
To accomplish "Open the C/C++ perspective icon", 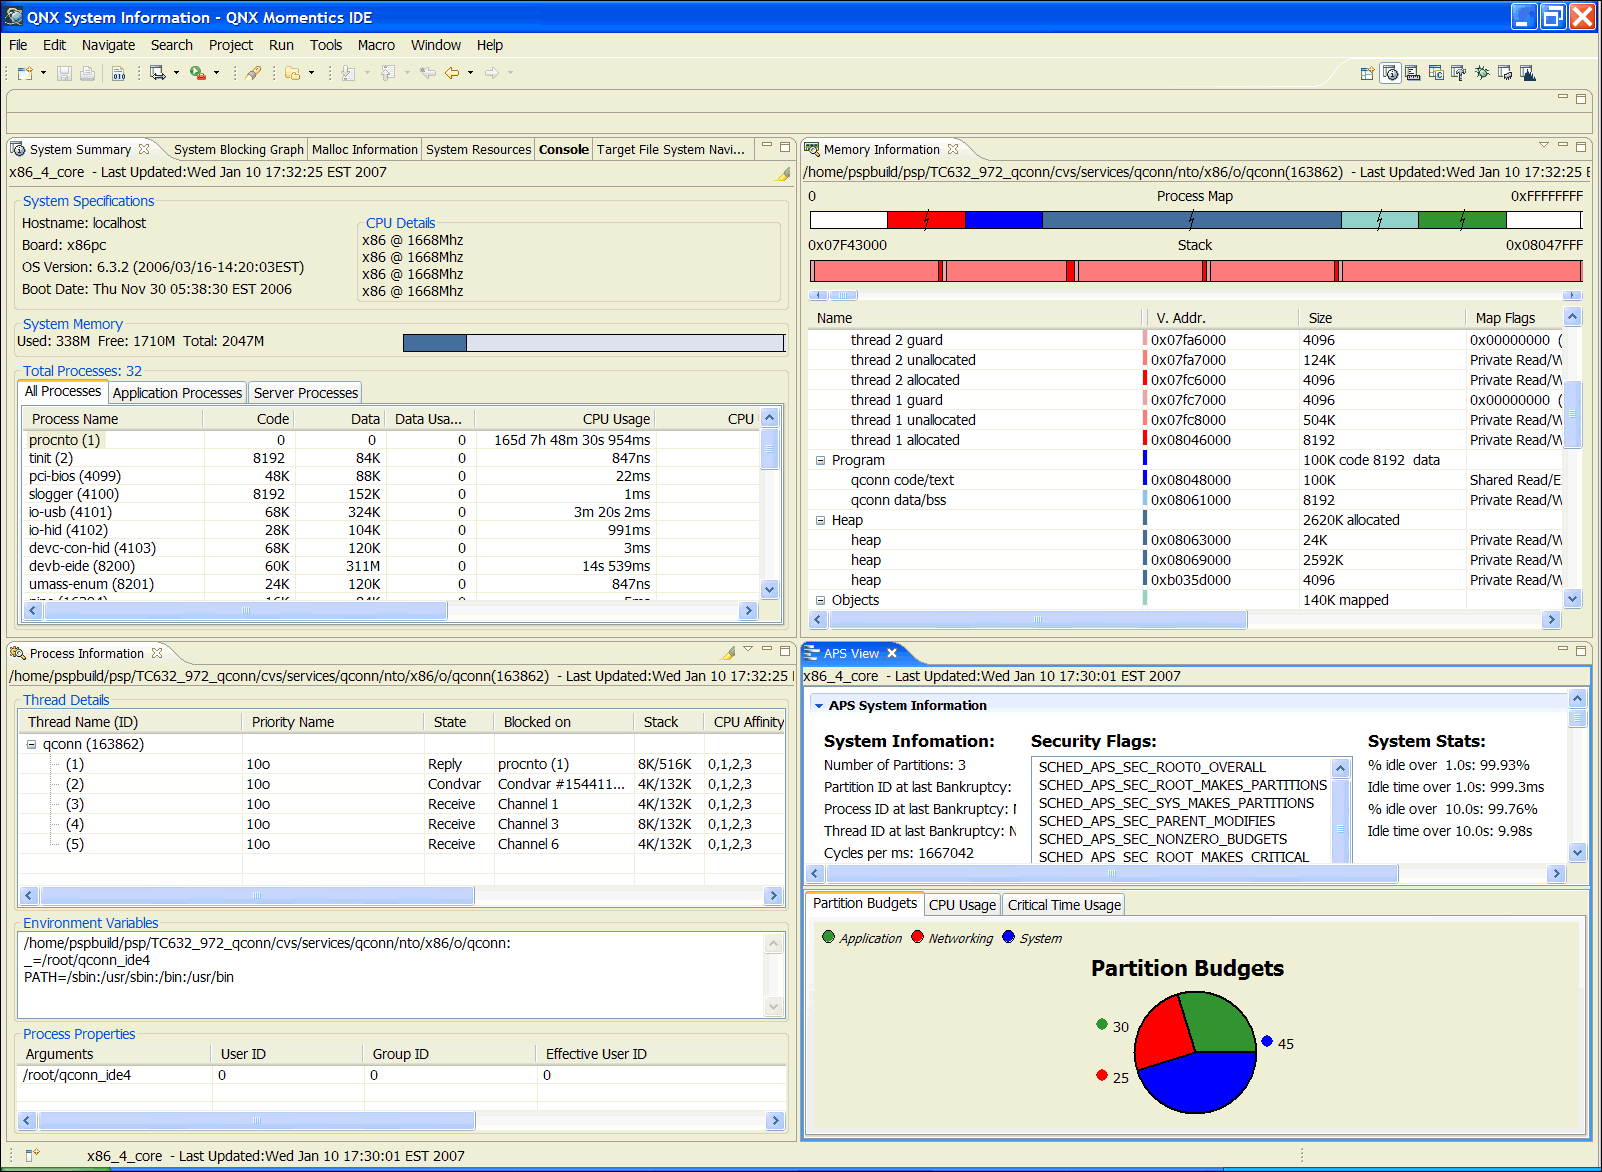I will click(1436, 73).
